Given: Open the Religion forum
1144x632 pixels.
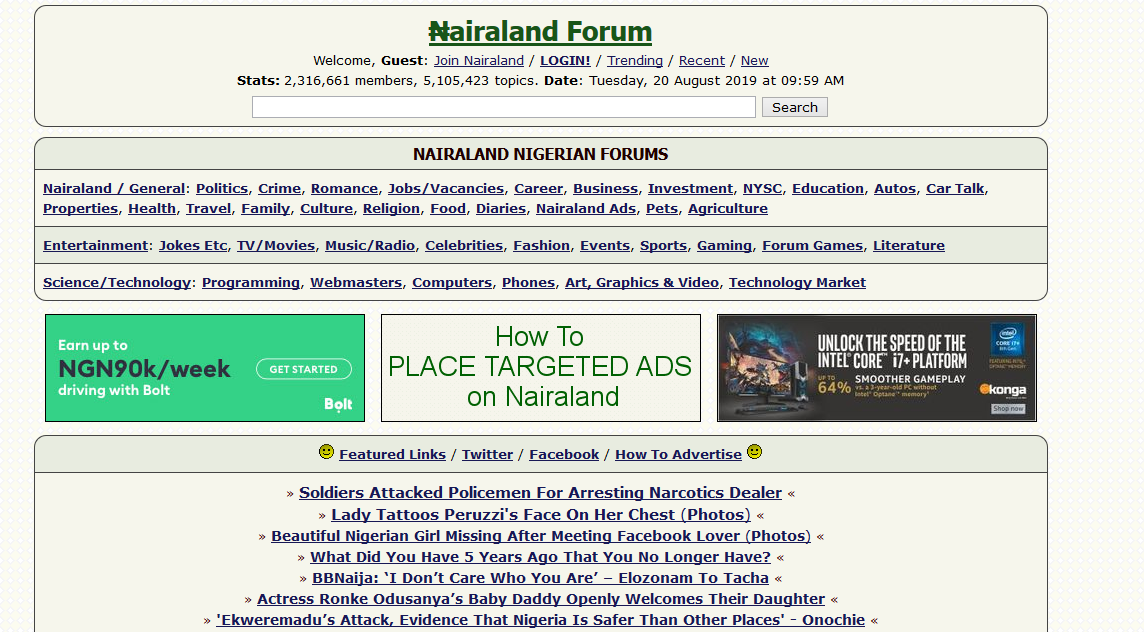Looking at the screenshot, I should coord(391,209).
